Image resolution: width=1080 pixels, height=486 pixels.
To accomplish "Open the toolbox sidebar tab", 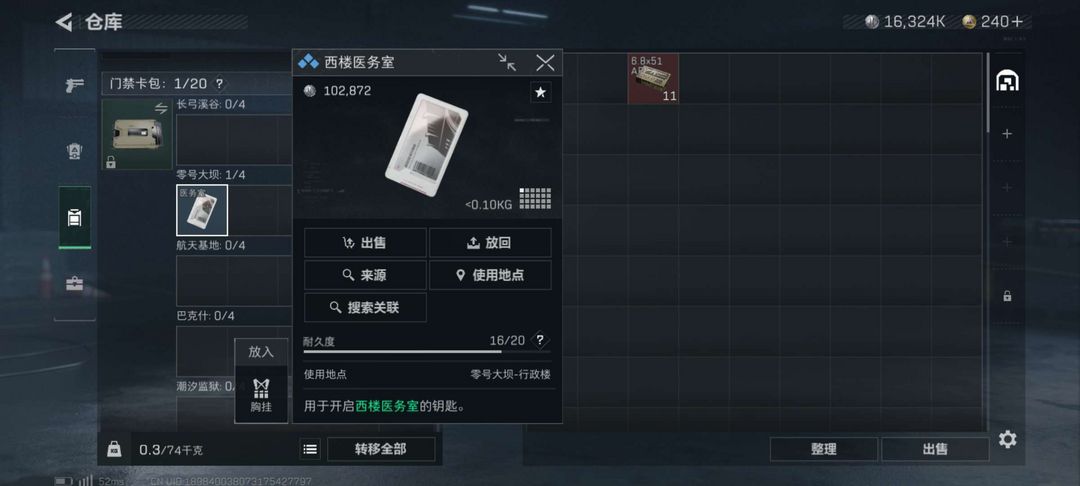I will 74,284.
